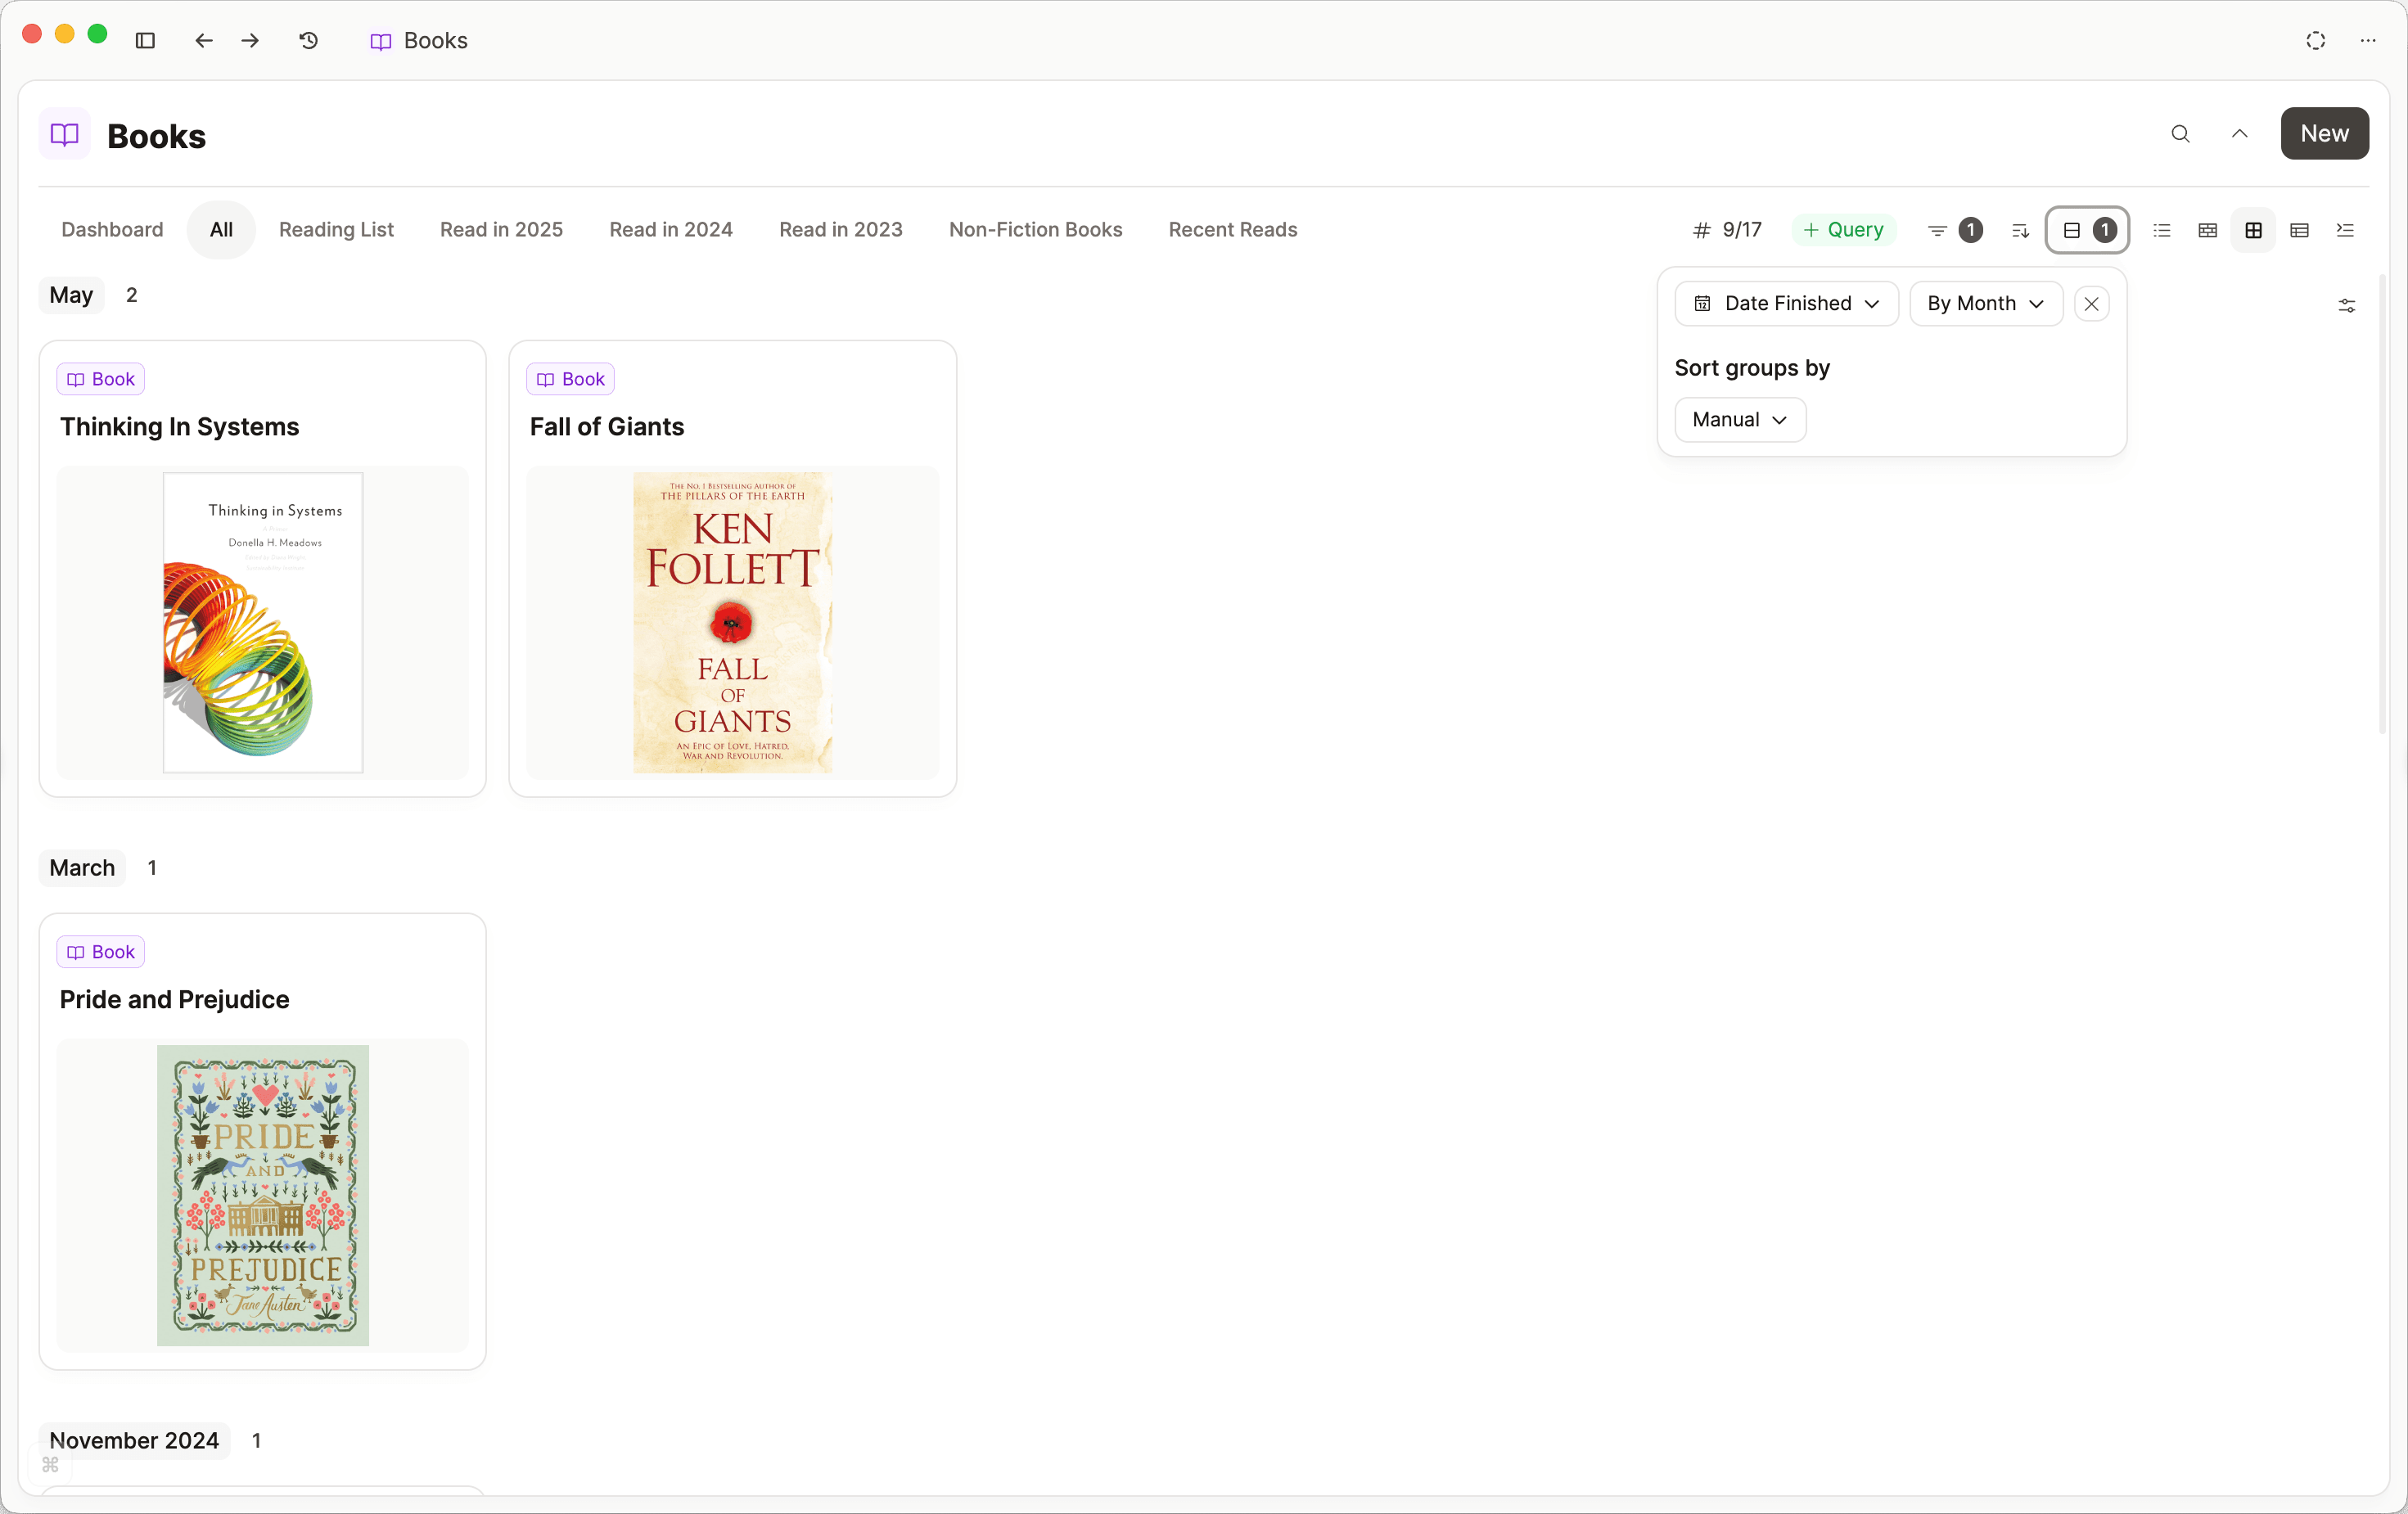Toggle the grouping panel button

(2087, 230)
